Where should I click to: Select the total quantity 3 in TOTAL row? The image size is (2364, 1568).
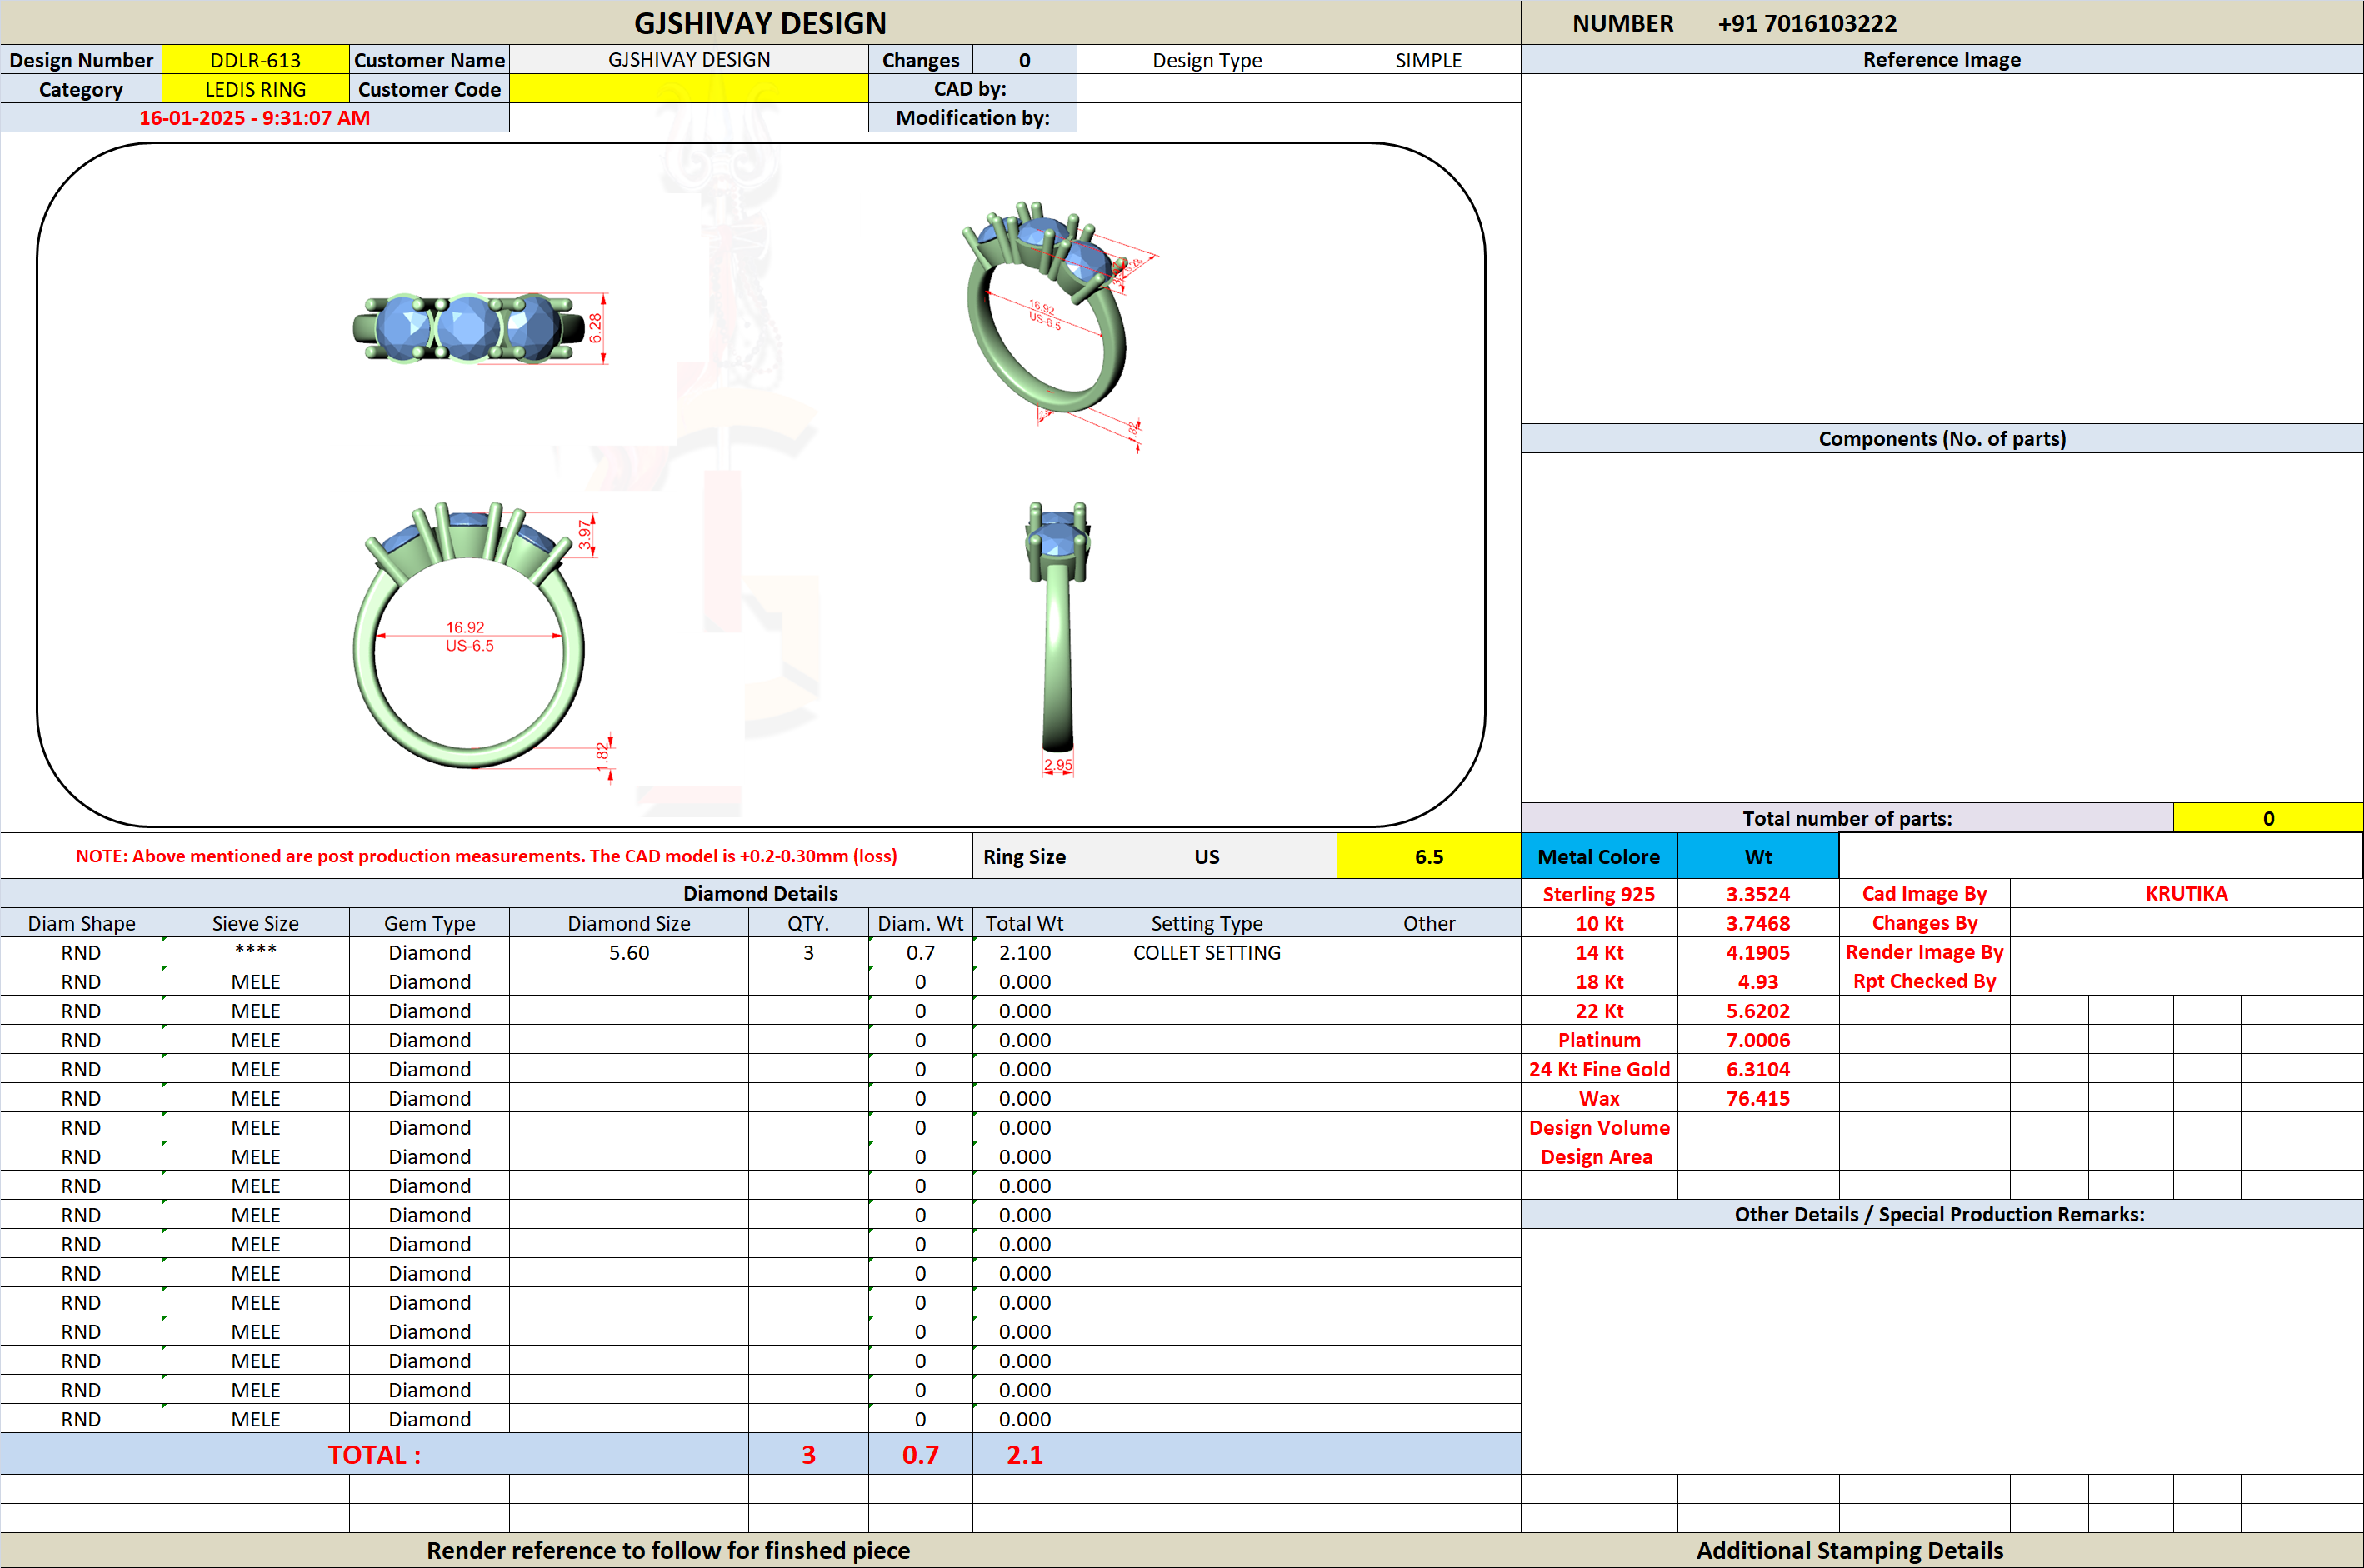pos(808,1454)
